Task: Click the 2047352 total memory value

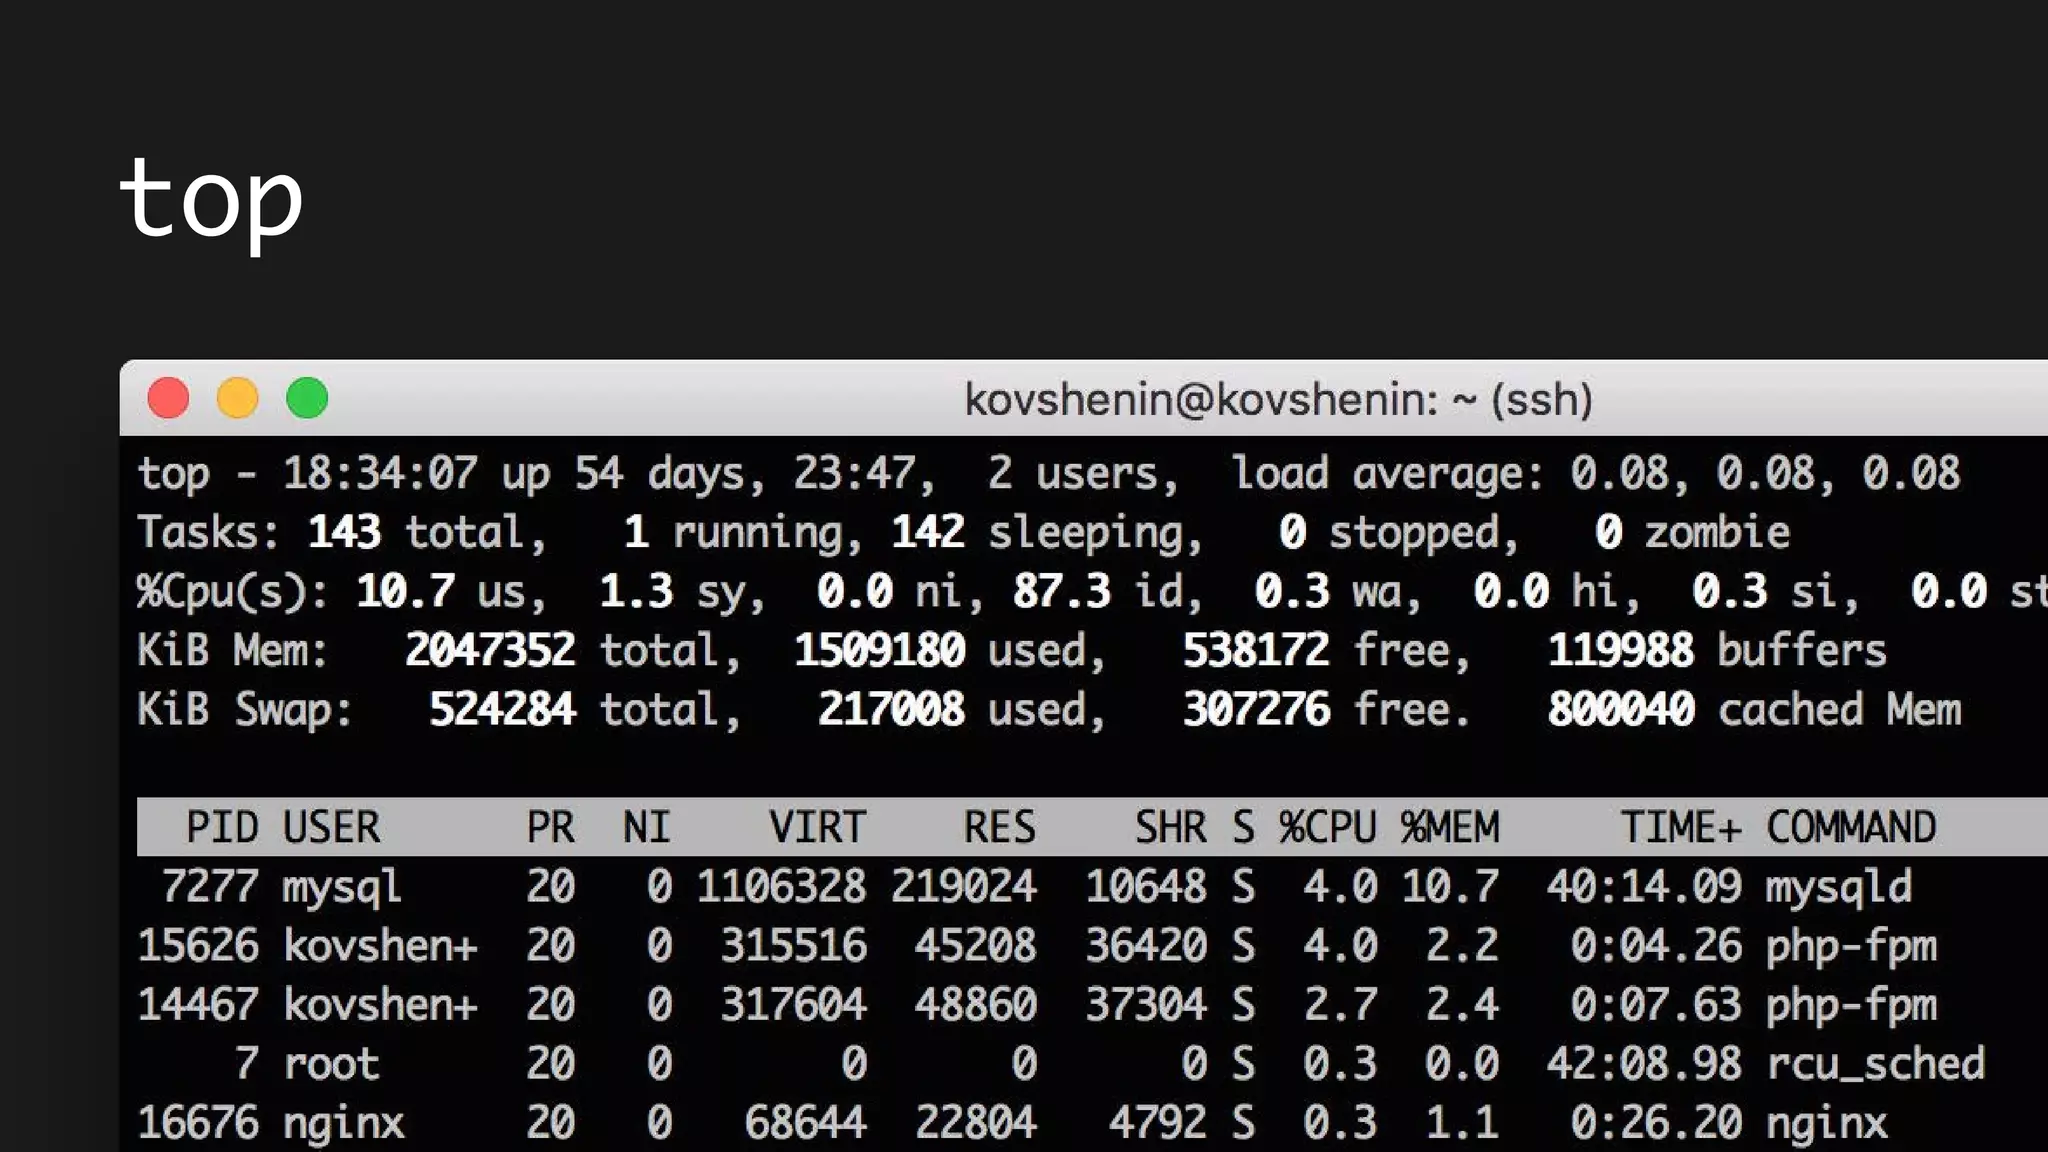Action: (490, 651)
